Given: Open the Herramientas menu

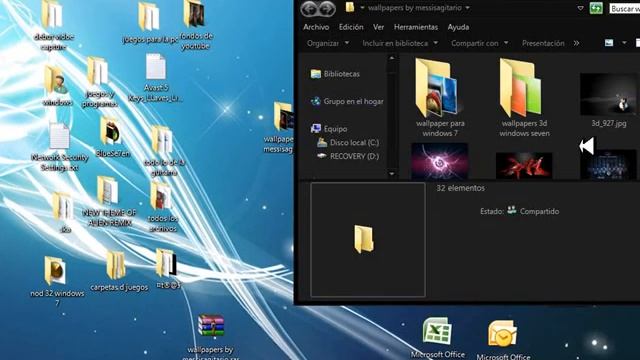Looking at the screenshot, I should pos(416,27).
